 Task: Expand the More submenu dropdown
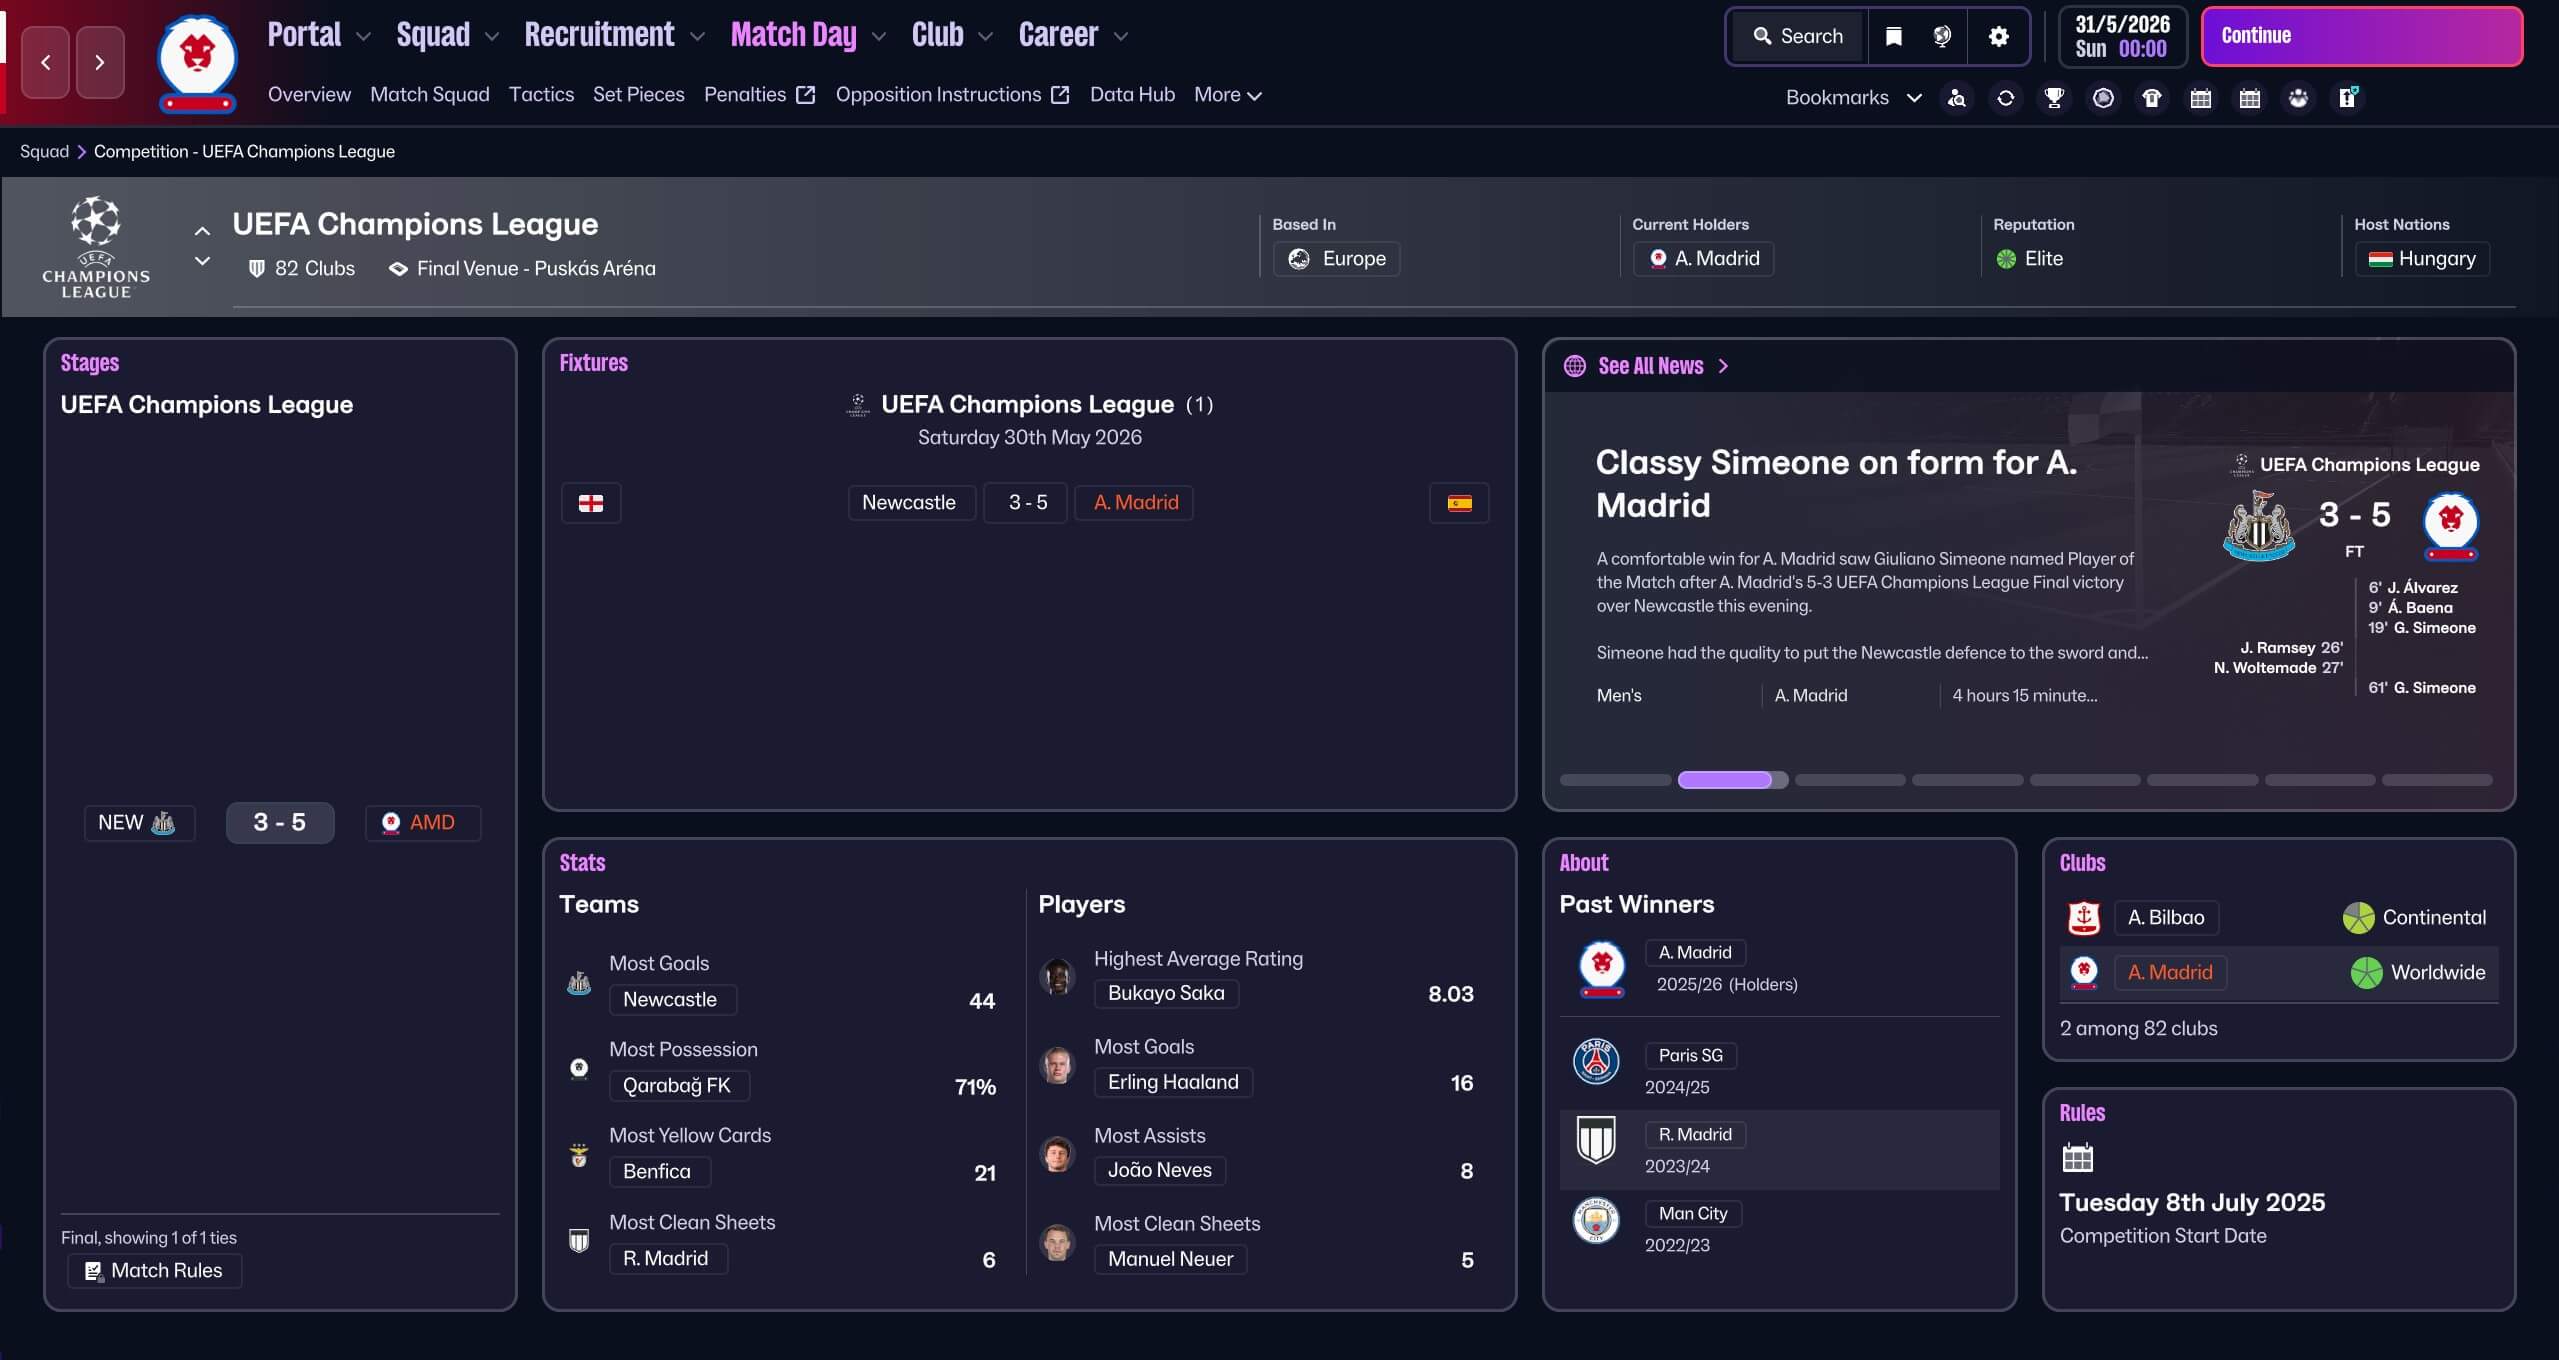pos(1227,95)
